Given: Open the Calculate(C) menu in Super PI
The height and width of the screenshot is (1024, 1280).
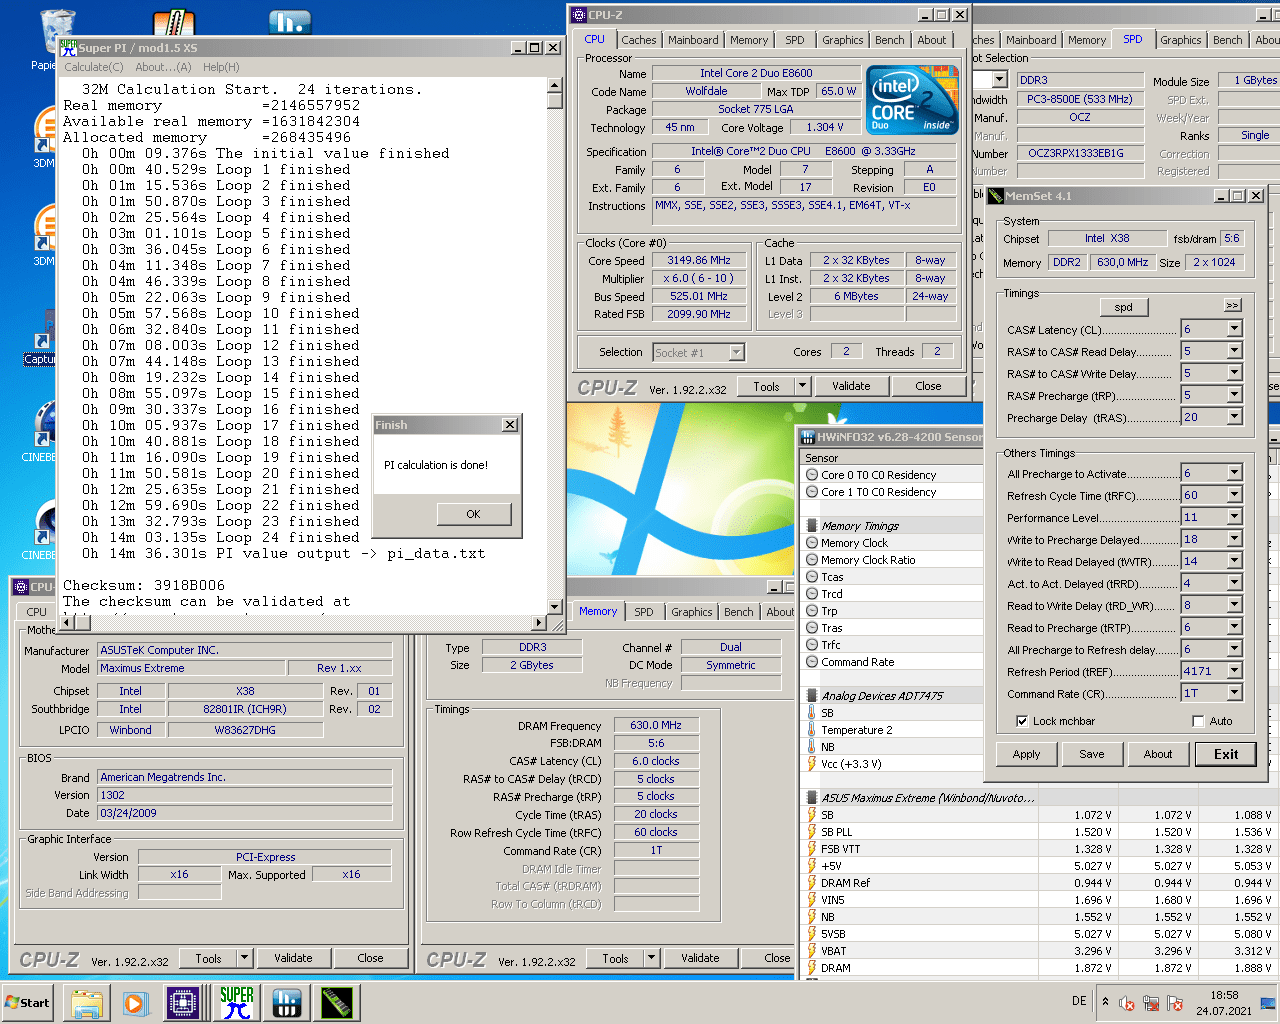Looking at the screenshot, I should (94, 67).
